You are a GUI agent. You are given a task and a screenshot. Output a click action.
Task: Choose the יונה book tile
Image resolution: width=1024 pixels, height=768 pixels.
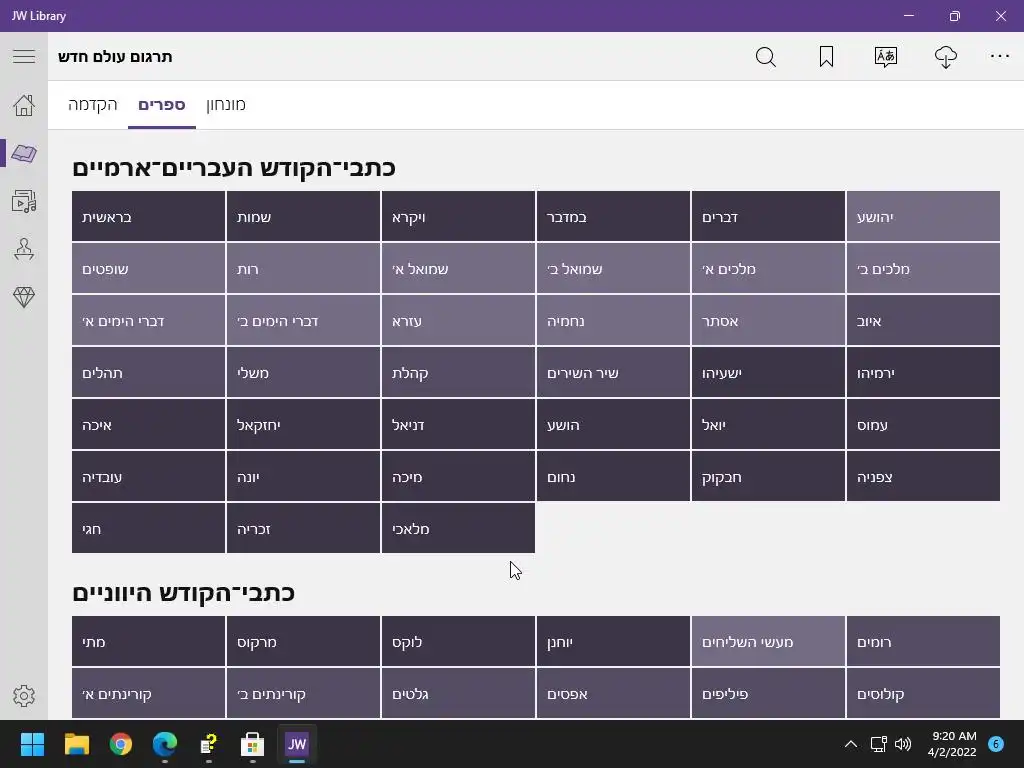[x=303, y=476]
